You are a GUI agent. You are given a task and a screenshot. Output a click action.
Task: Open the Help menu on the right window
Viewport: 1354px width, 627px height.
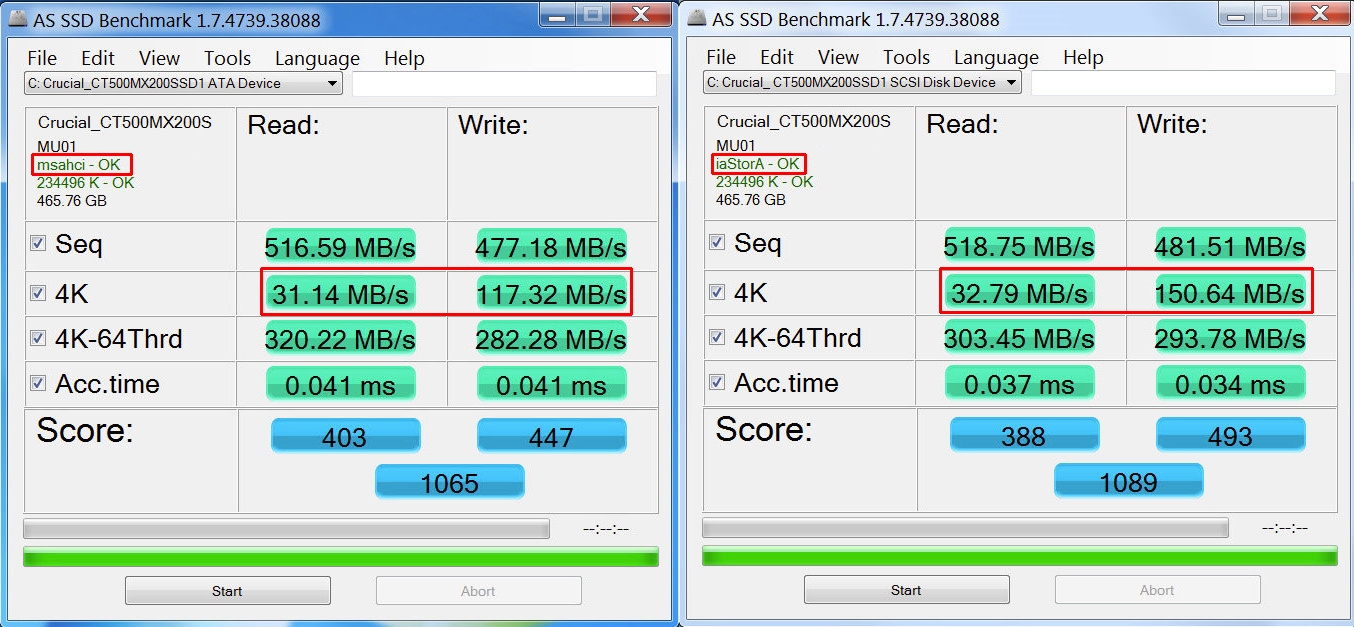(x=1083, y=57)
